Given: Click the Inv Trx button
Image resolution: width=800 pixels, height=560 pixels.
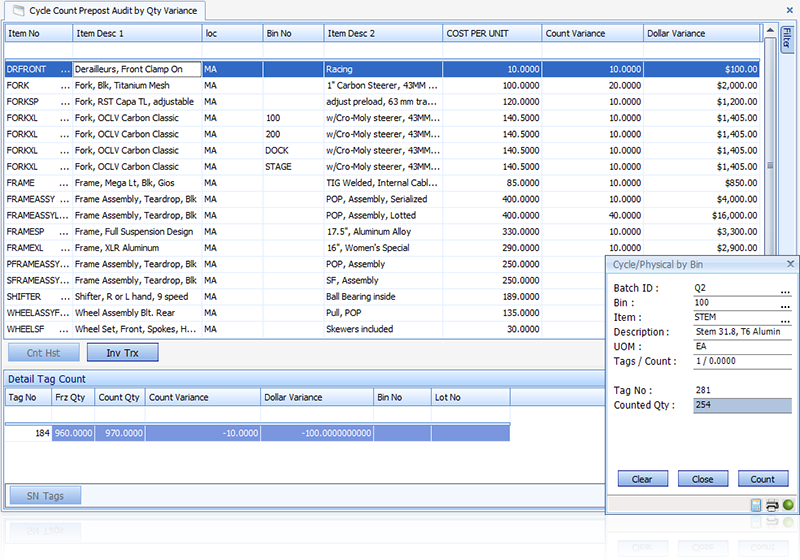Looking at the screenshot, I should (122, 352).
